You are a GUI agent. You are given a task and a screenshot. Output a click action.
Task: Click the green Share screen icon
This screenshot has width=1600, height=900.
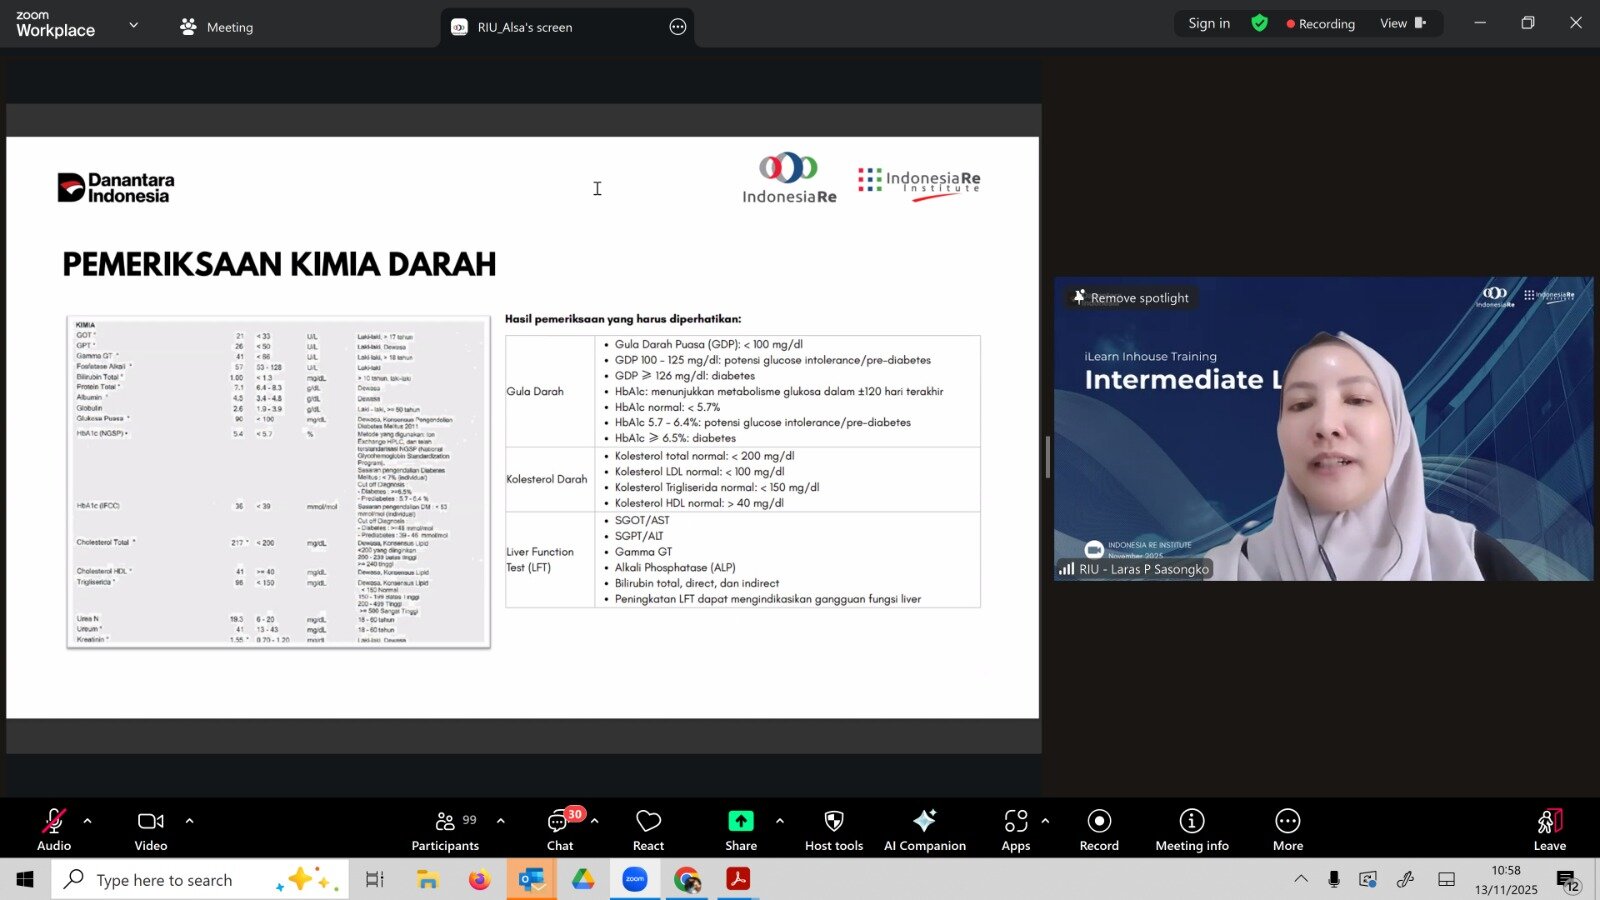[740, 821]
